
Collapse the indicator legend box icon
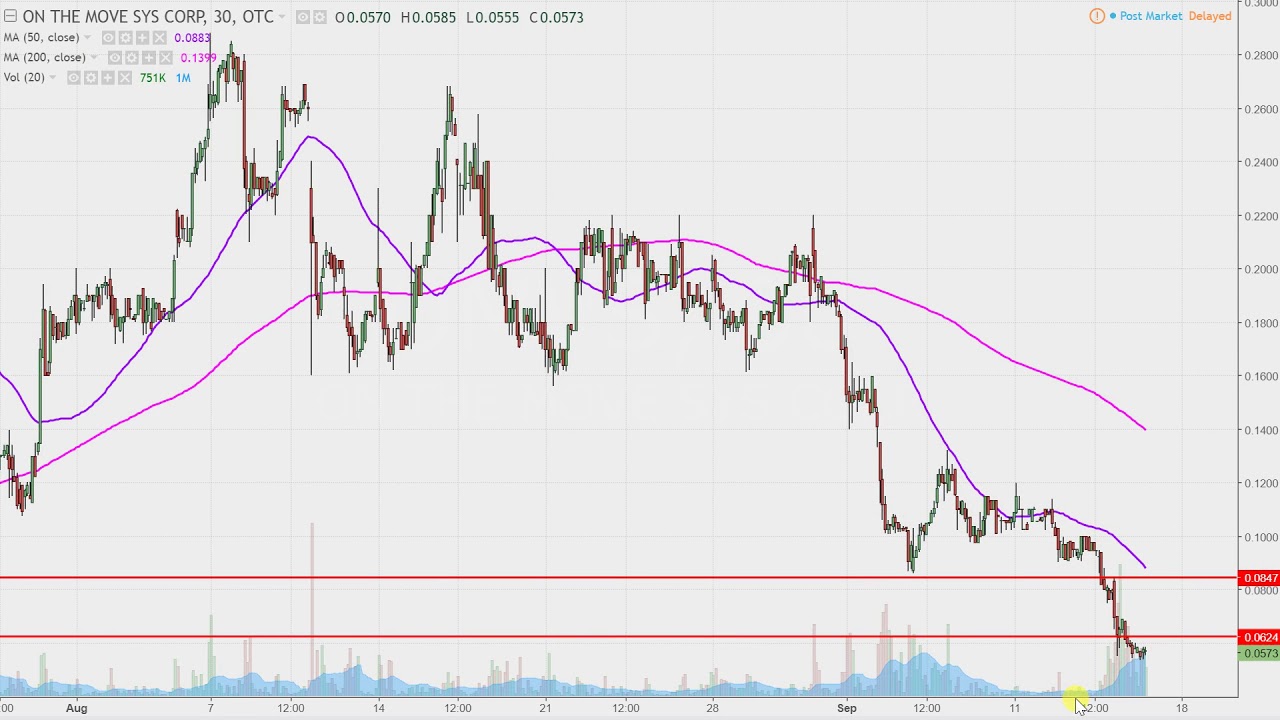point(10,16)
